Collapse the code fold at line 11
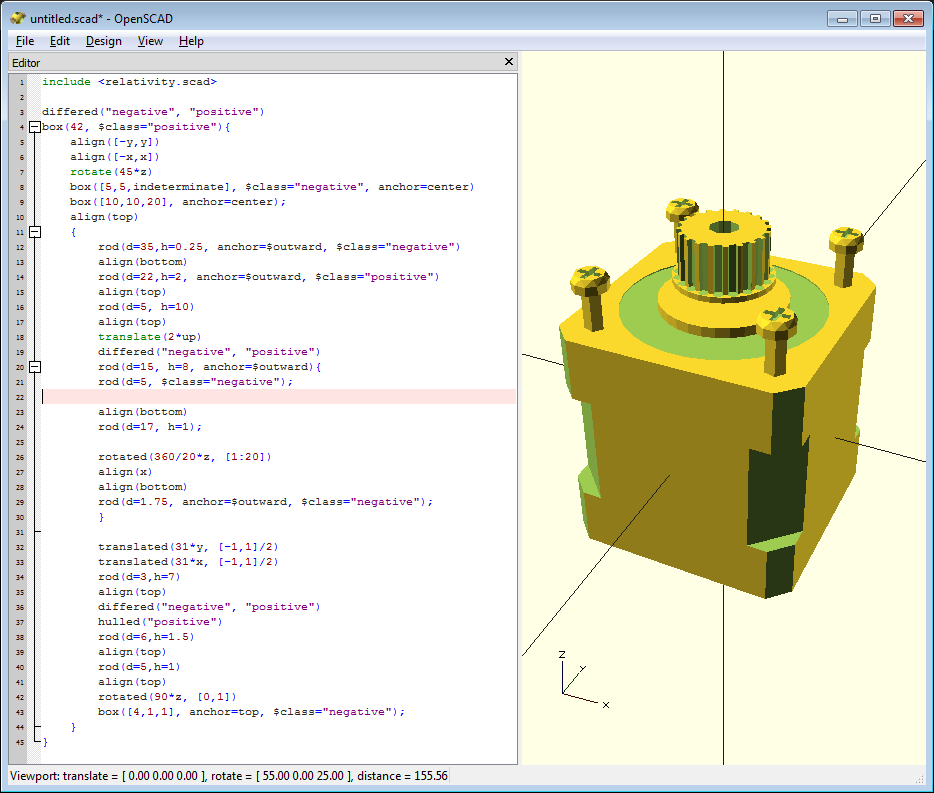Viewport: 934px width, 793px height. pos(35,232)
